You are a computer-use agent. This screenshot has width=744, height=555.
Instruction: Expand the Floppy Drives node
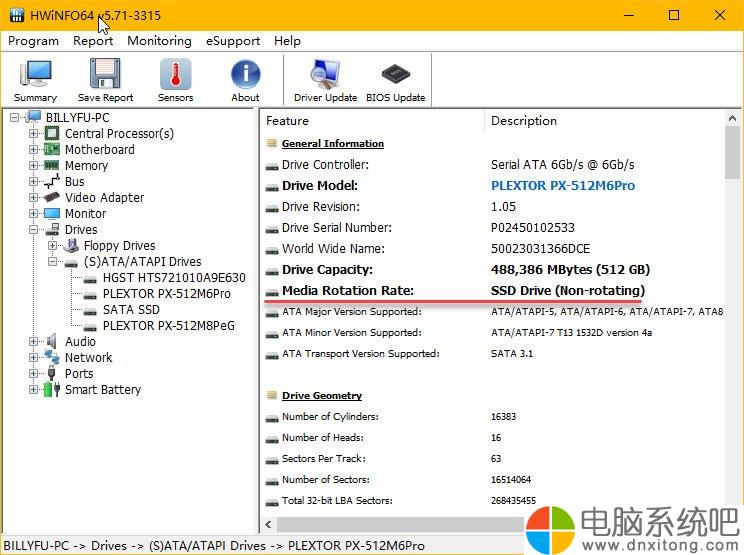point(53,246)
